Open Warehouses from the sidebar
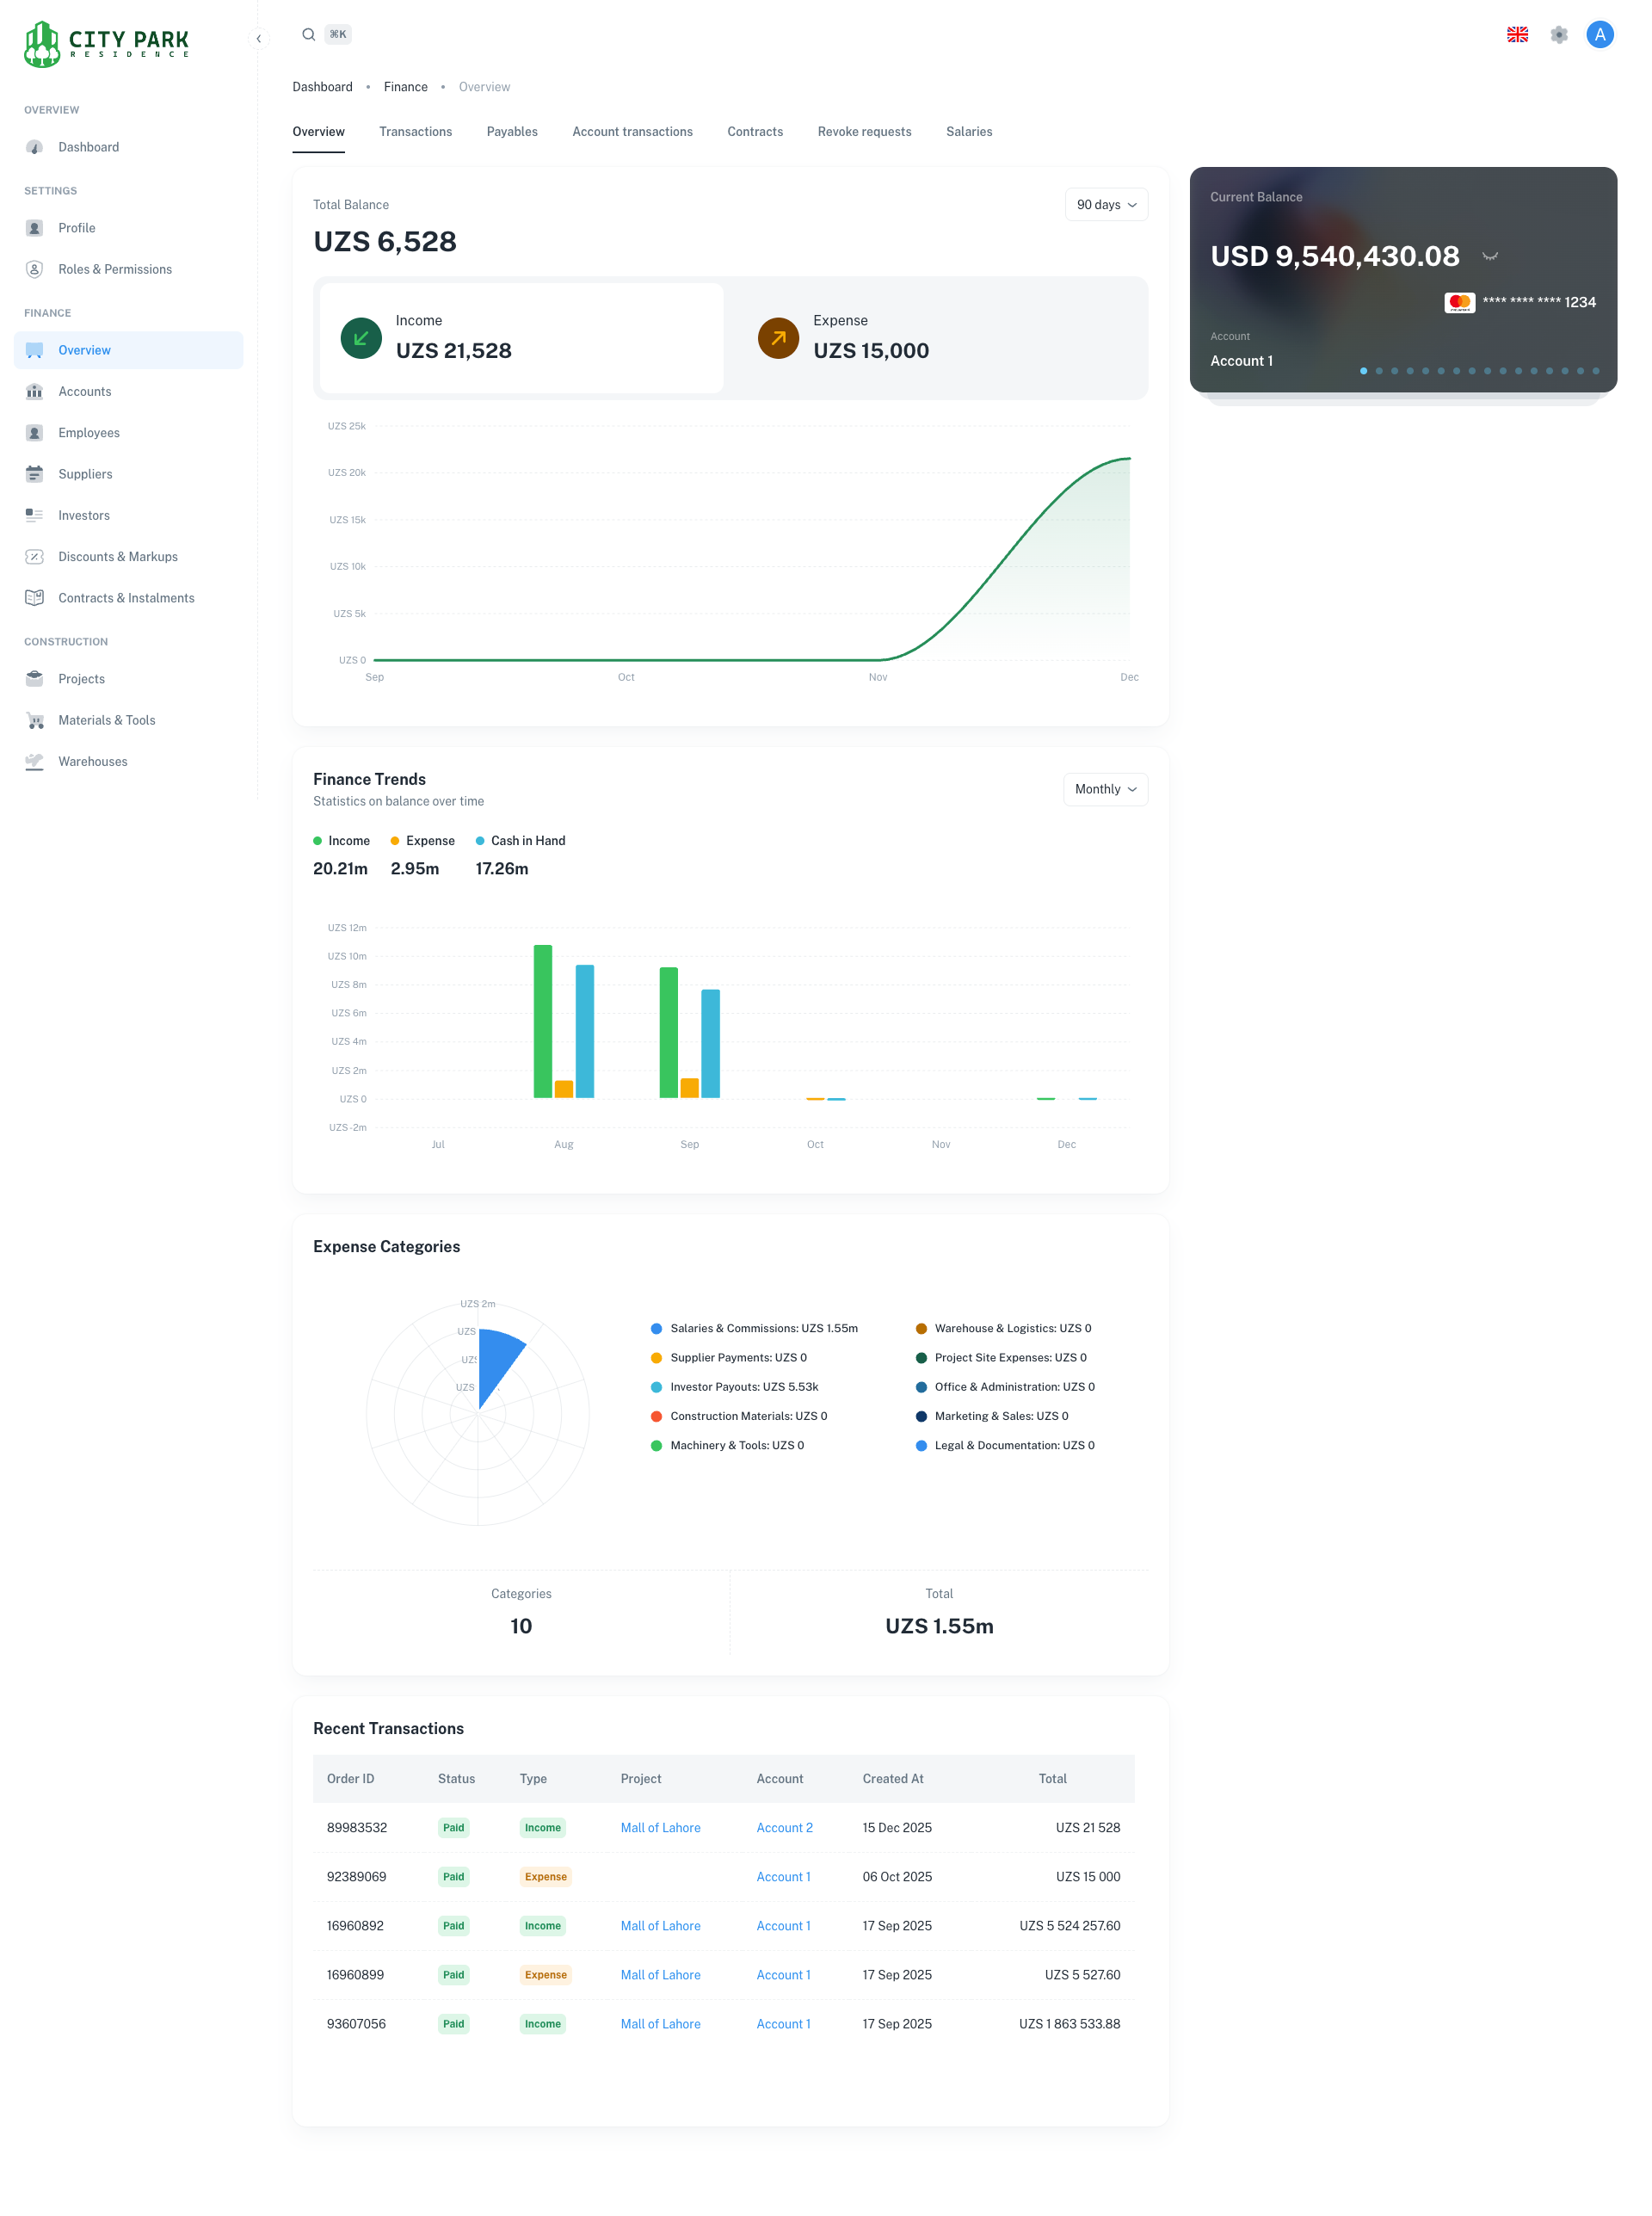This screenshot has width=1652, height=2216. click(x=92, y=761)
